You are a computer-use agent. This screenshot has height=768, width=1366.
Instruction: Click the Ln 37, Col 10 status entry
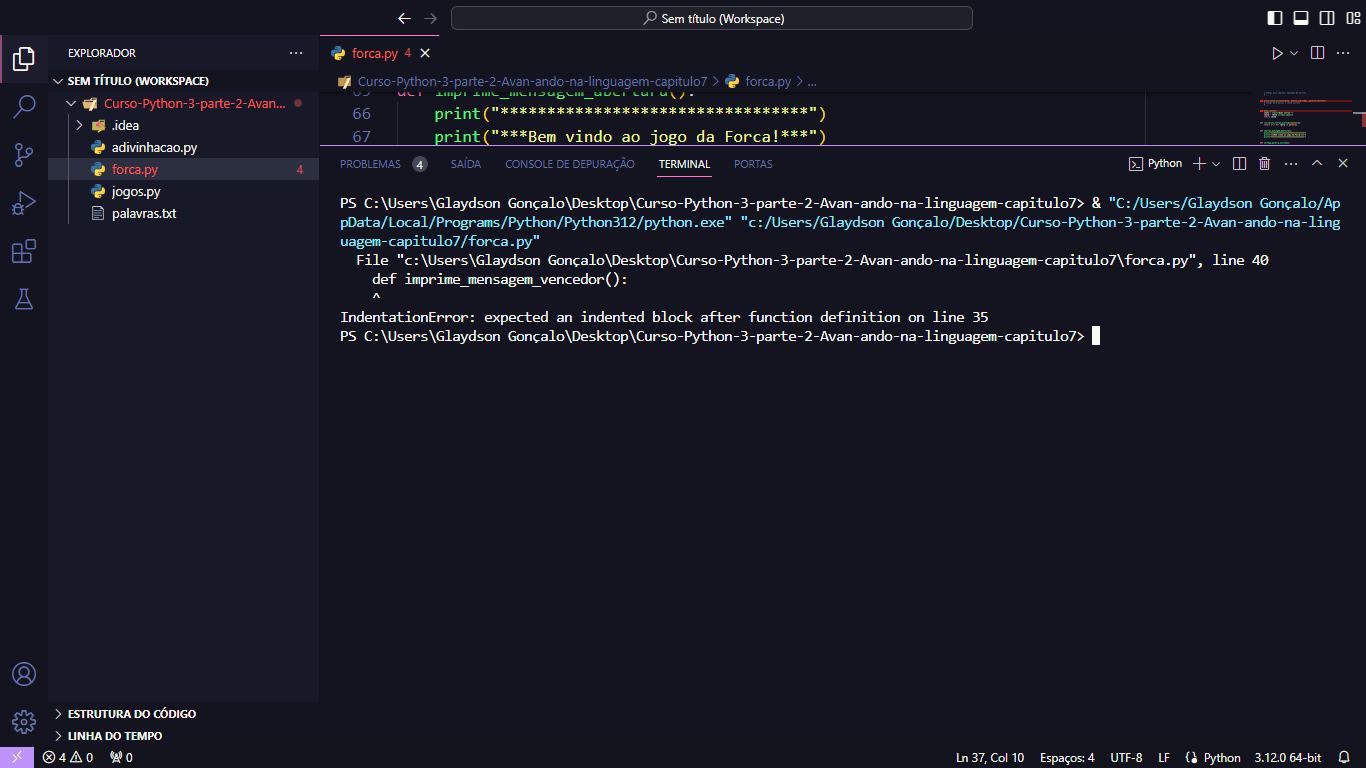990,757
